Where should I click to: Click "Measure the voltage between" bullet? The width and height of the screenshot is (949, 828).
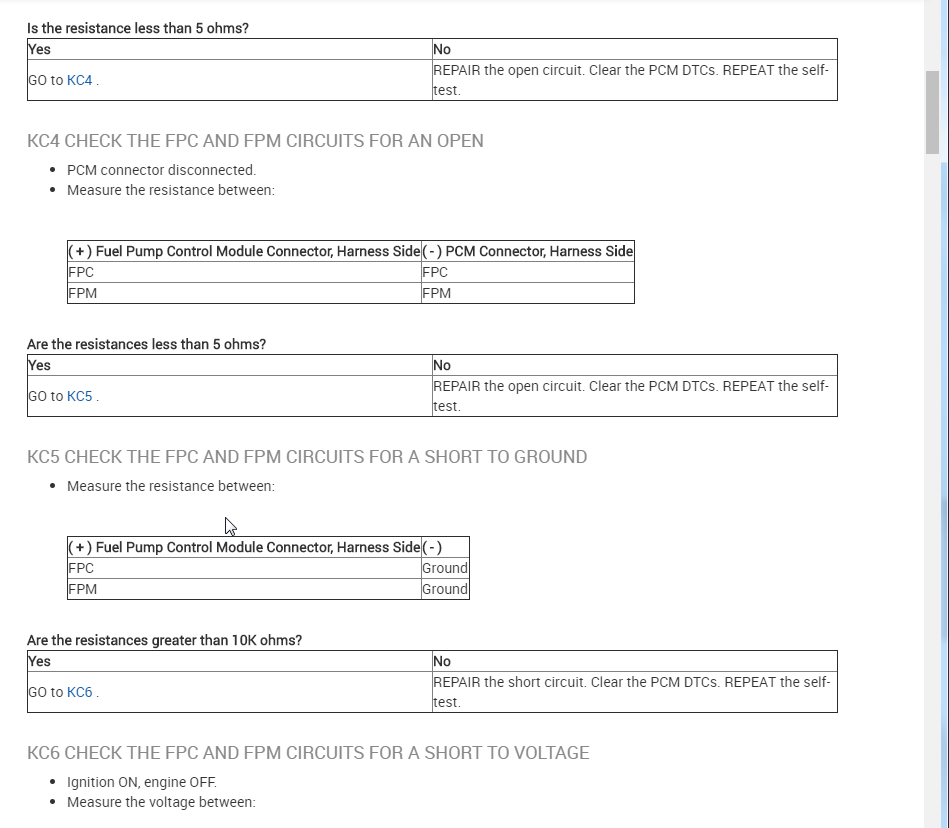tap(161, 802)
